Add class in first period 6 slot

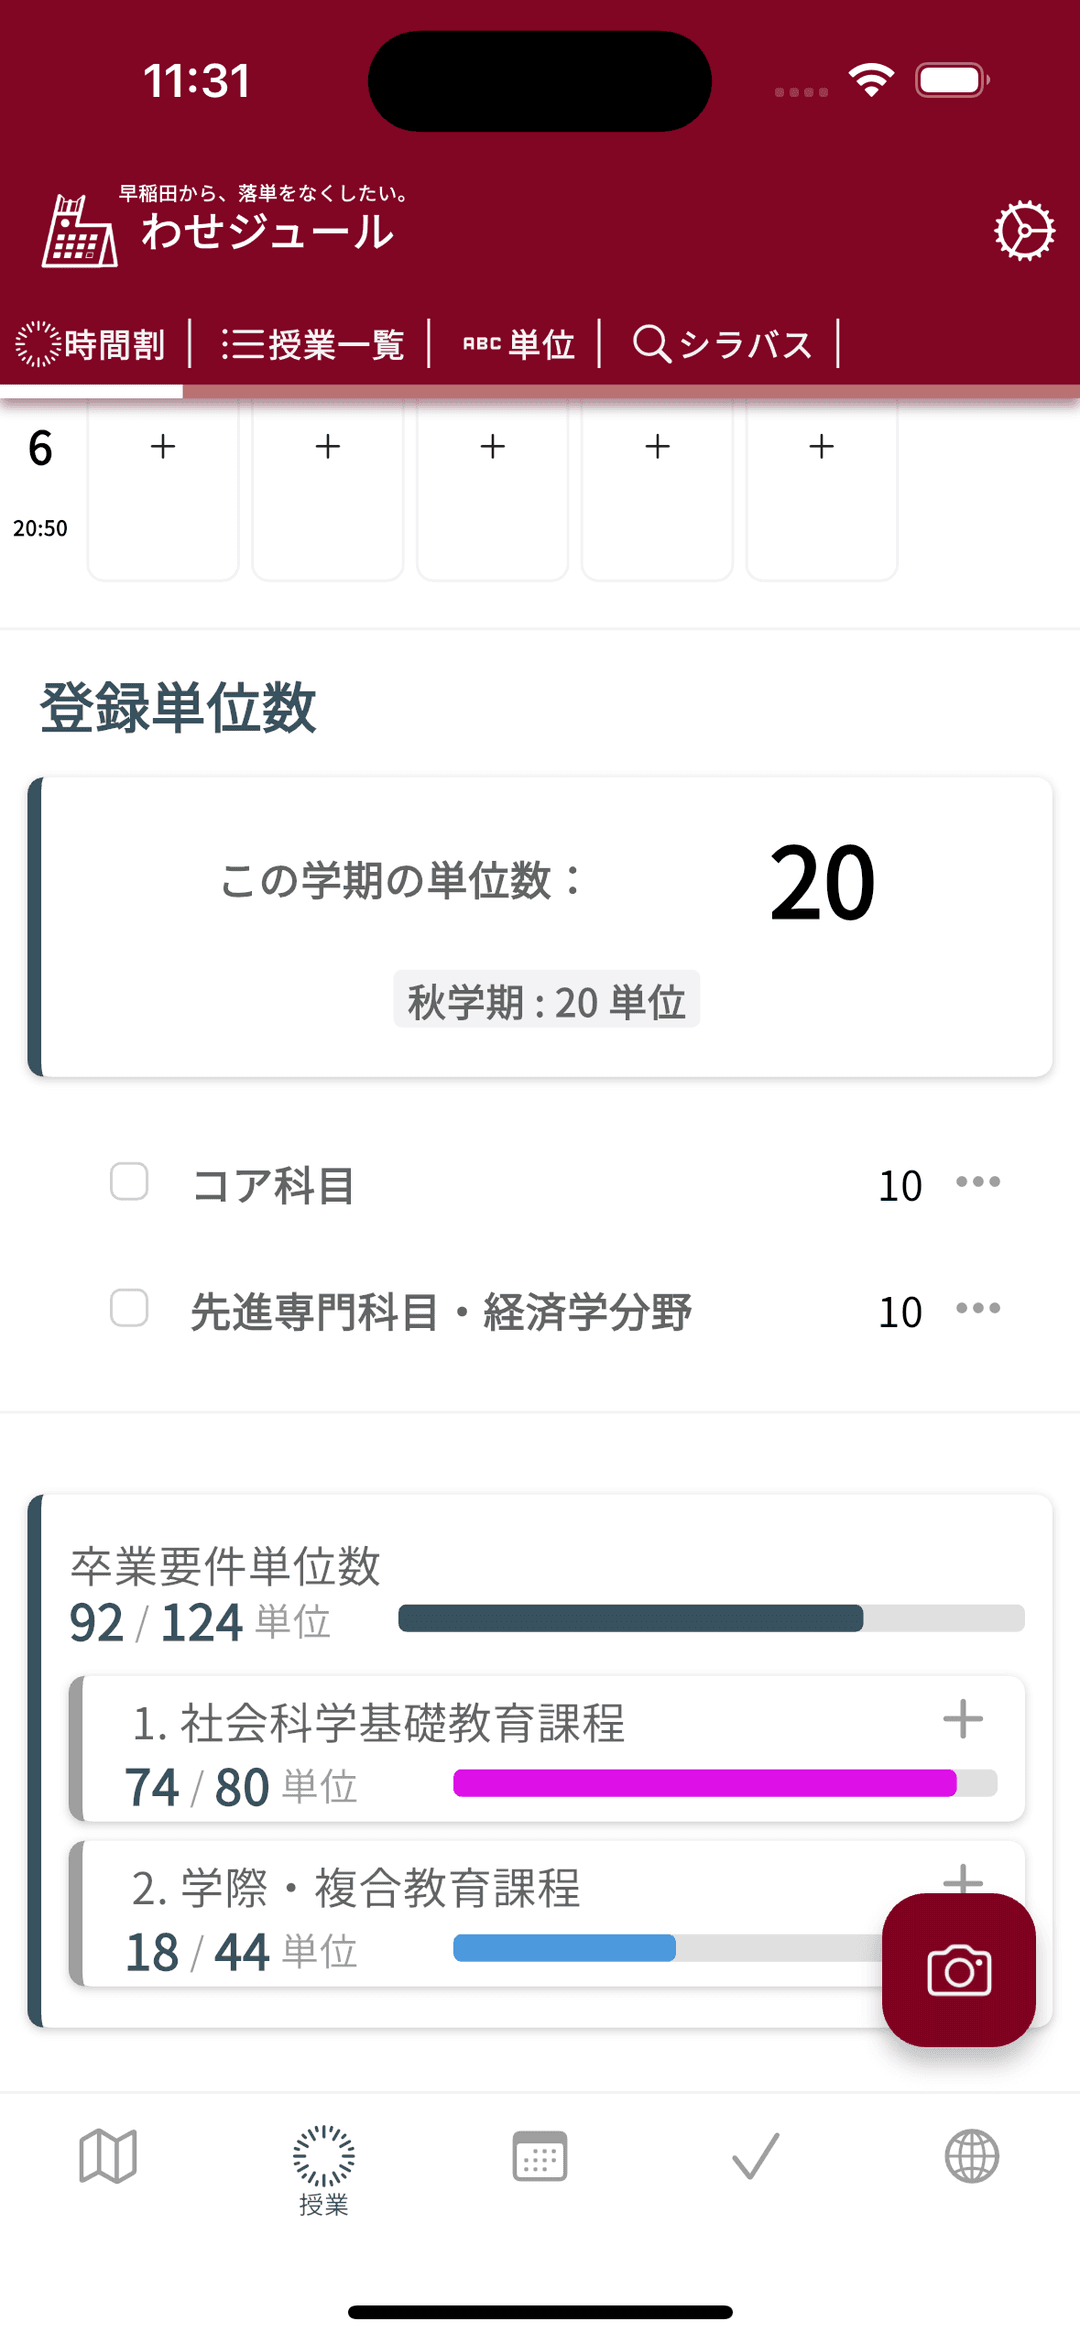[163, 447]
